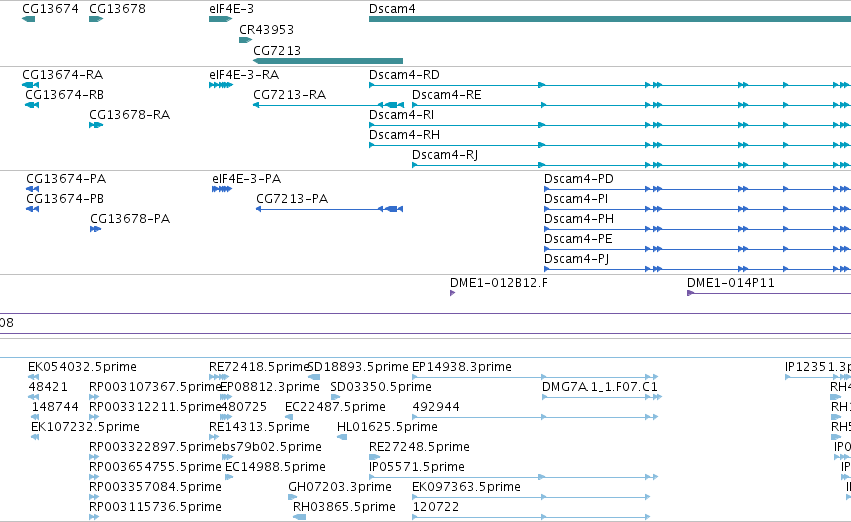Open transcript eIF4E-3-RA
Screen dimensions: 851x522
[244, 74]
